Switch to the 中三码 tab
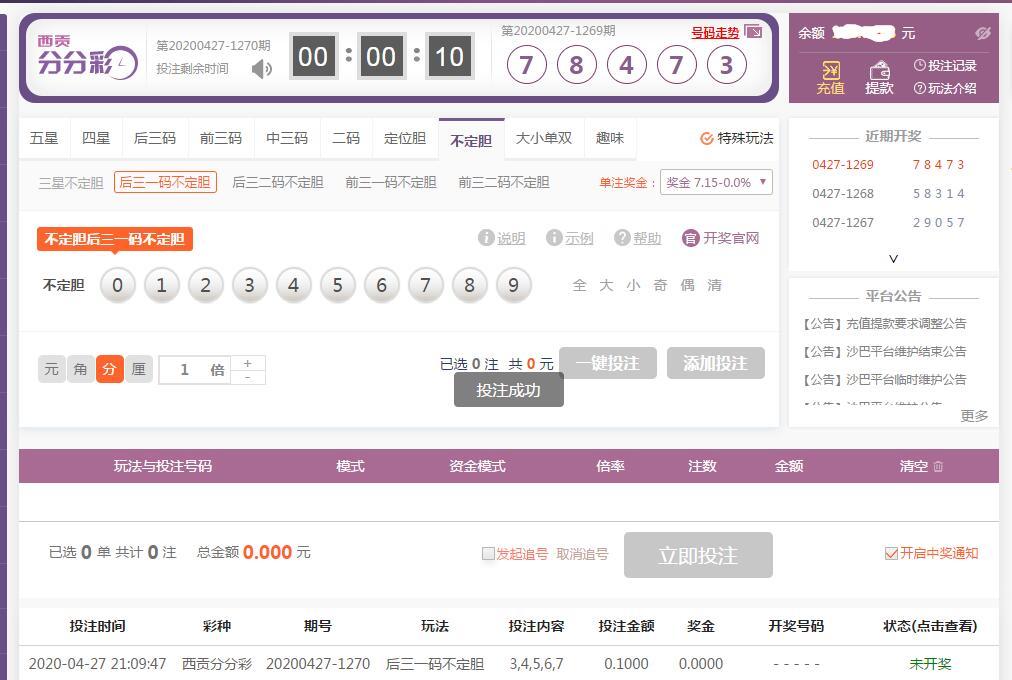1012x680 pixels. [287, 138]
